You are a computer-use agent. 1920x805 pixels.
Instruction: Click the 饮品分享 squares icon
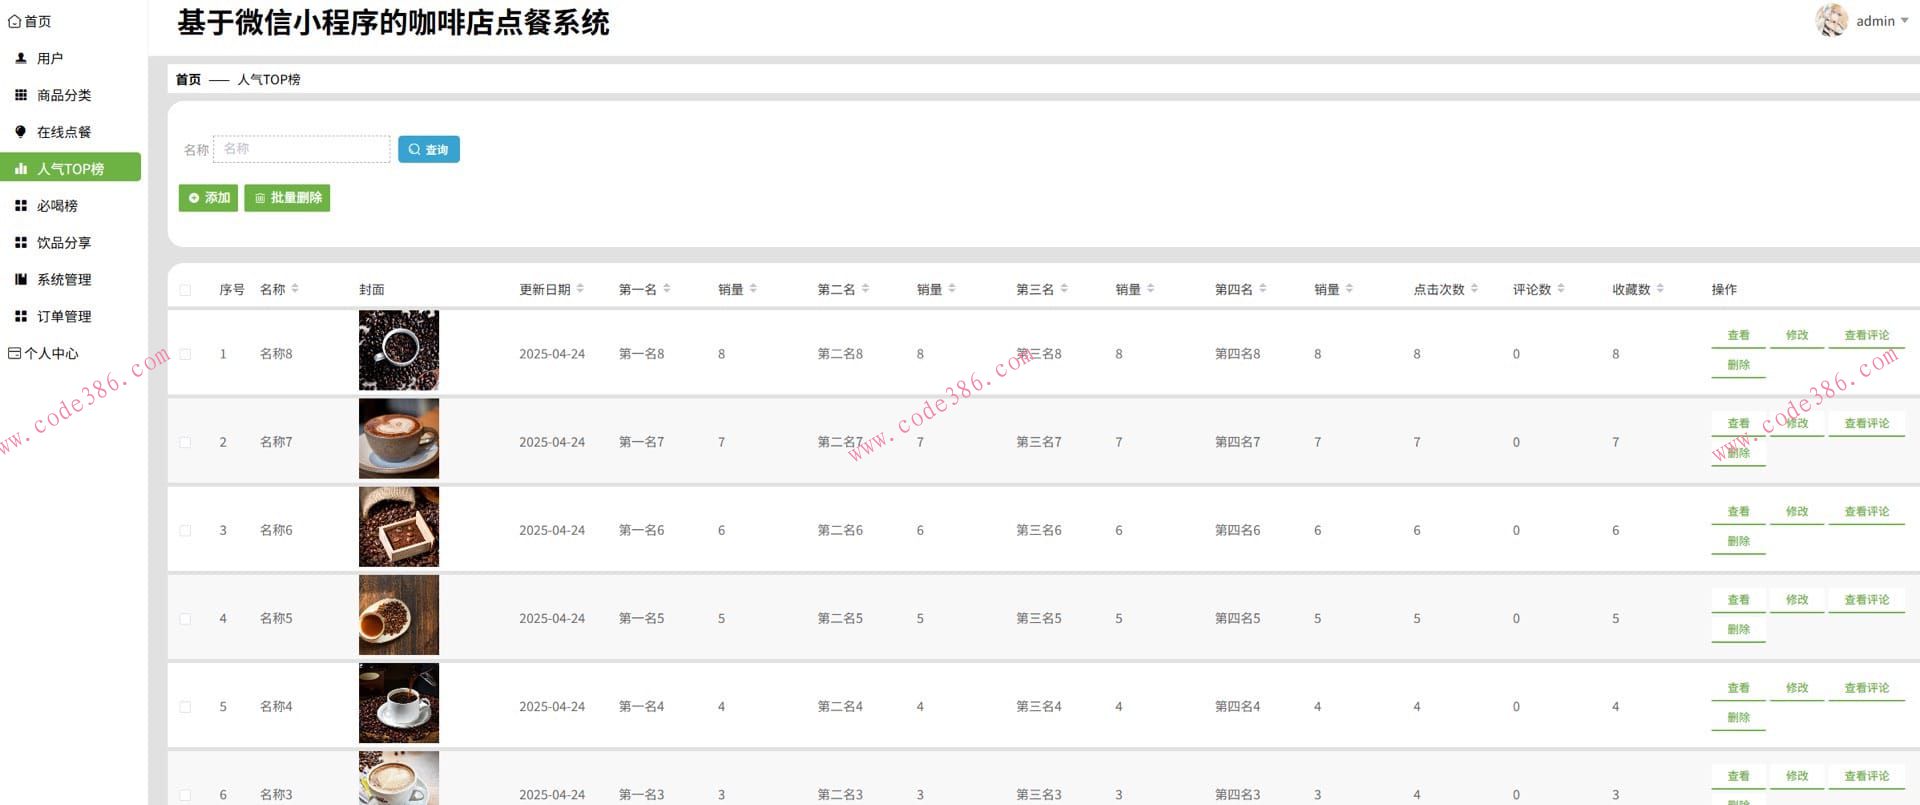tap(21, 243)
